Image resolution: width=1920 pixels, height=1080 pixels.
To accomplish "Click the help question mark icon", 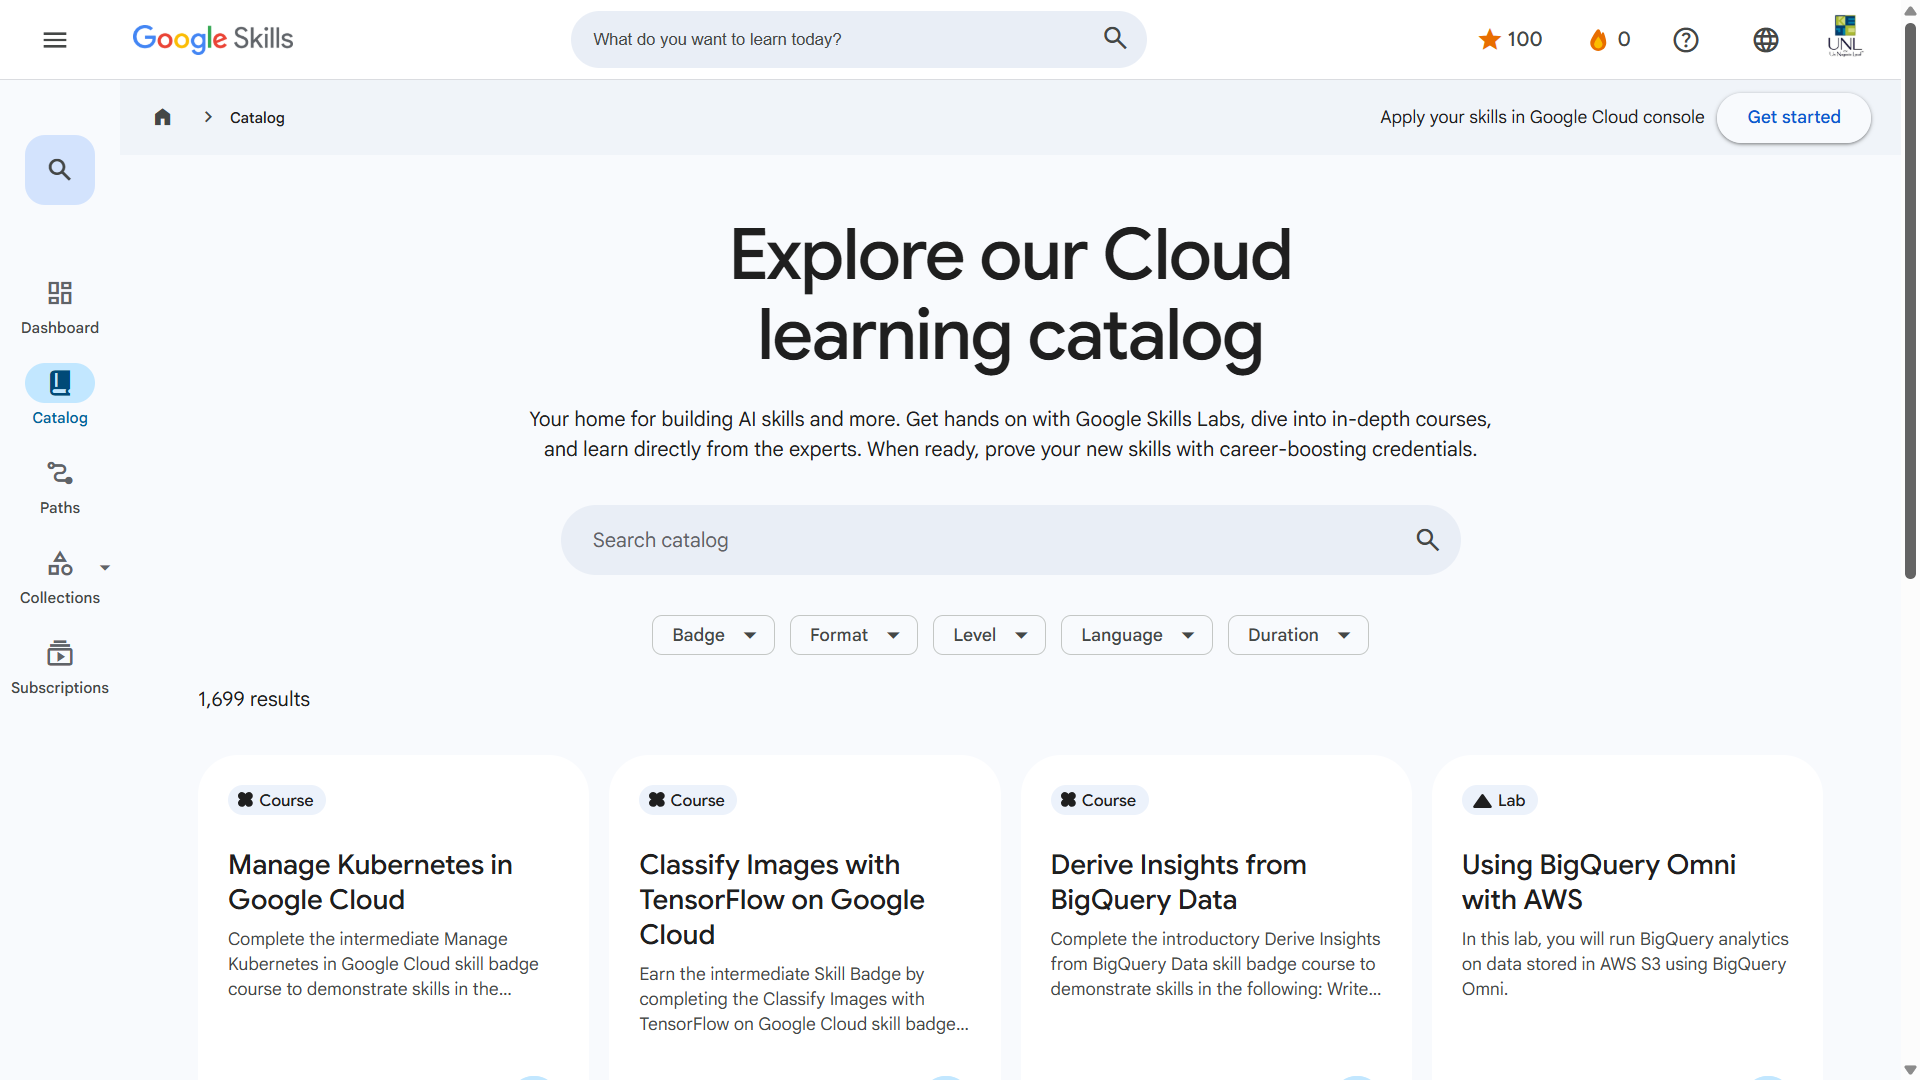I will coord(1686,40).
